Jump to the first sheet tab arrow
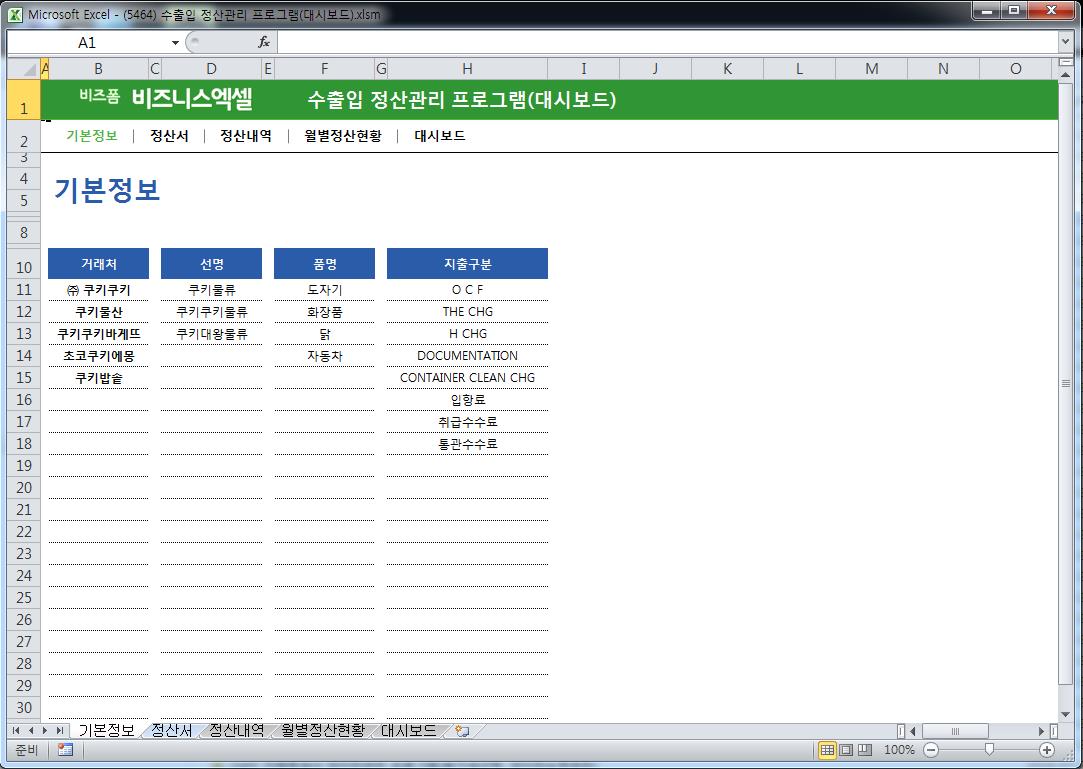This screenshot has height=769, width=1083. tap(16, 731)
